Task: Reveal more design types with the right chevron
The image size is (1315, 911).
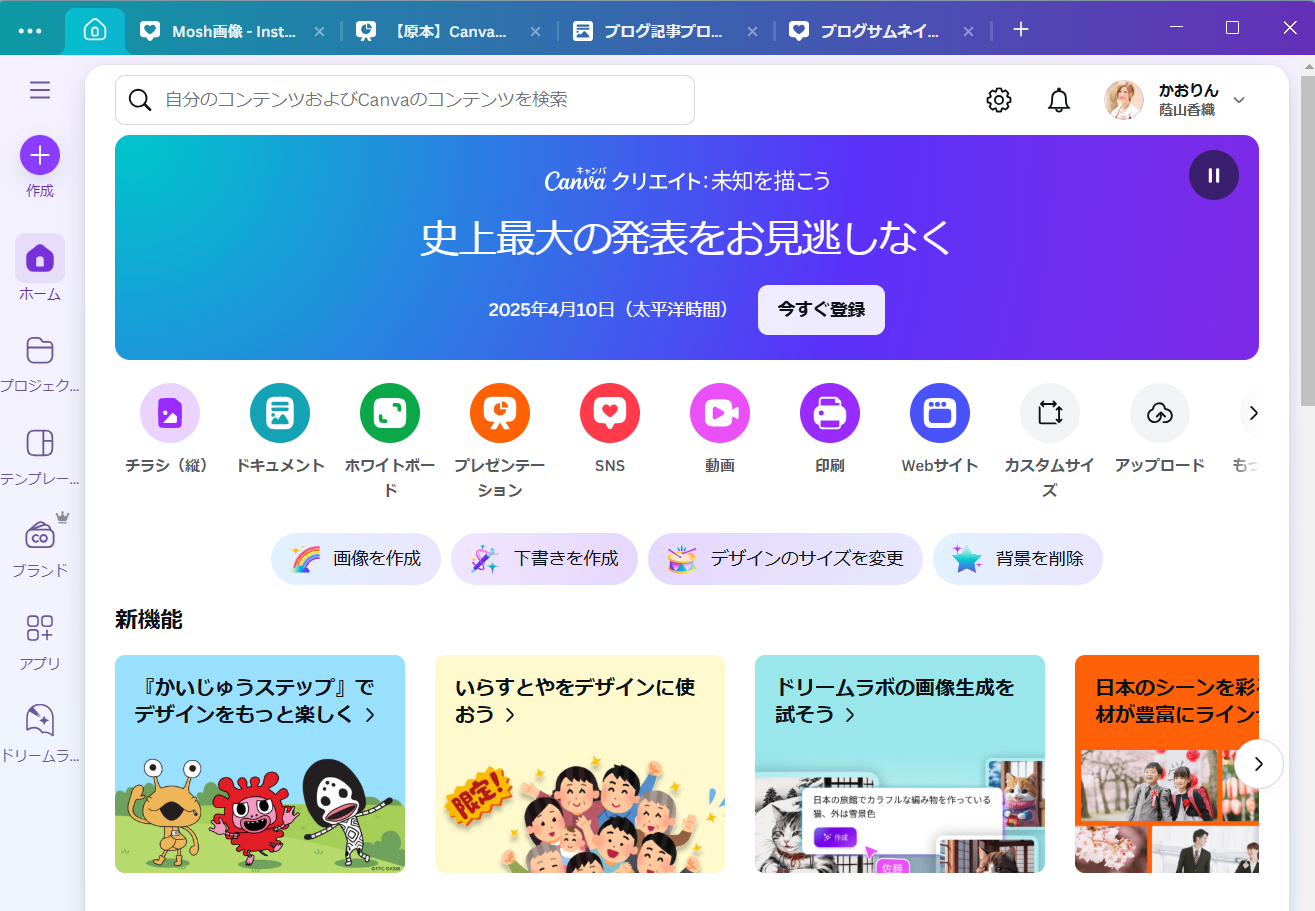Action: [1253, 412]
